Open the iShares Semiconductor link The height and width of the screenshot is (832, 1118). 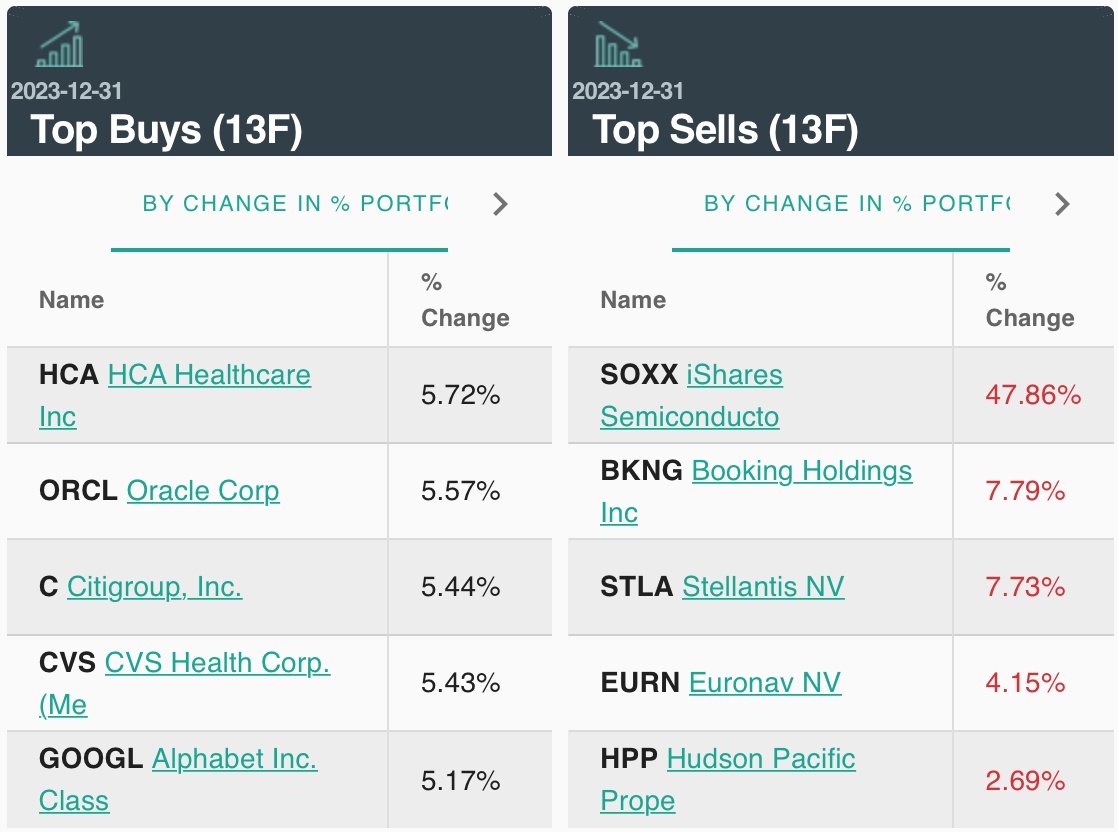coord(734,375)
